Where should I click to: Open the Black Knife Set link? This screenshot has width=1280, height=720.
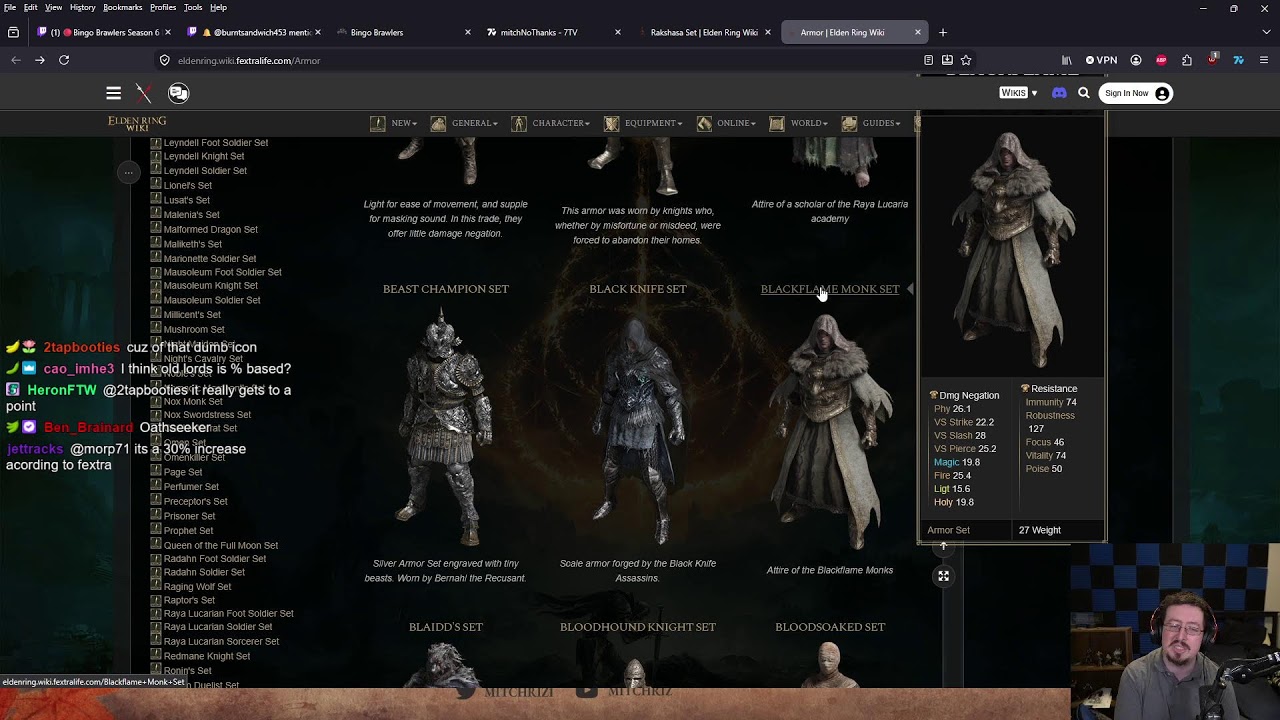tap(638, 289)
